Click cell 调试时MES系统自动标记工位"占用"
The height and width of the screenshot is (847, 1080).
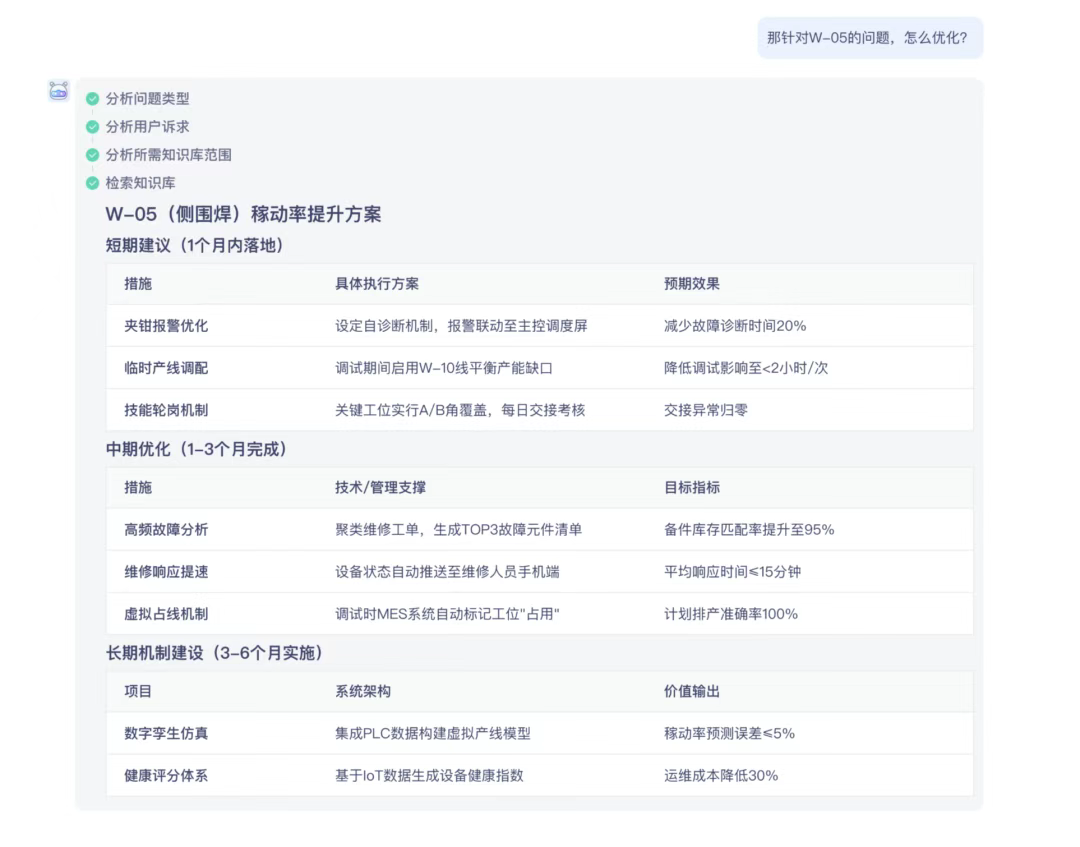(x=447, y=614)
